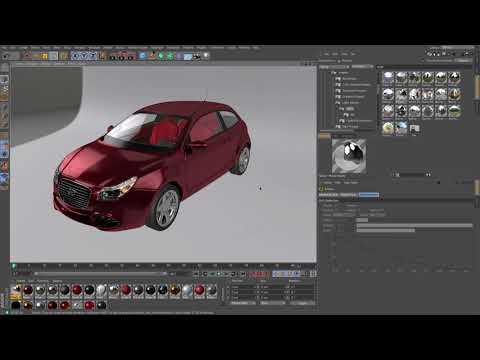Click the large HDRI preview image
The image size is (480, 360).
(x=349, y=156)
